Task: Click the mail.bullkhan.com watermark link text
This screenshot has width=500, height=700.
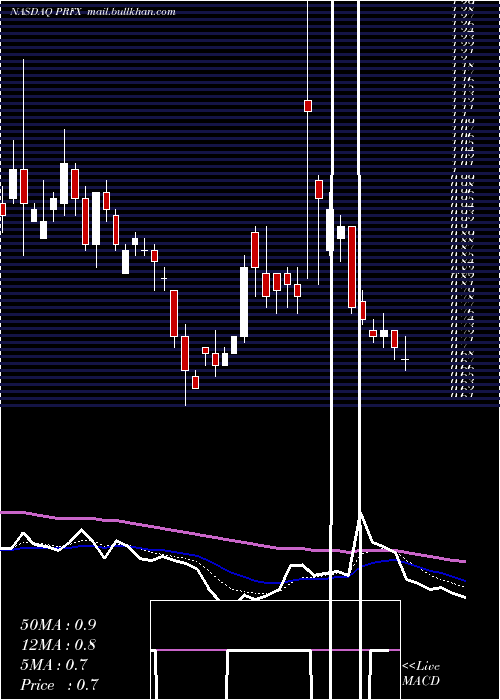Action: tap(131, 12)
